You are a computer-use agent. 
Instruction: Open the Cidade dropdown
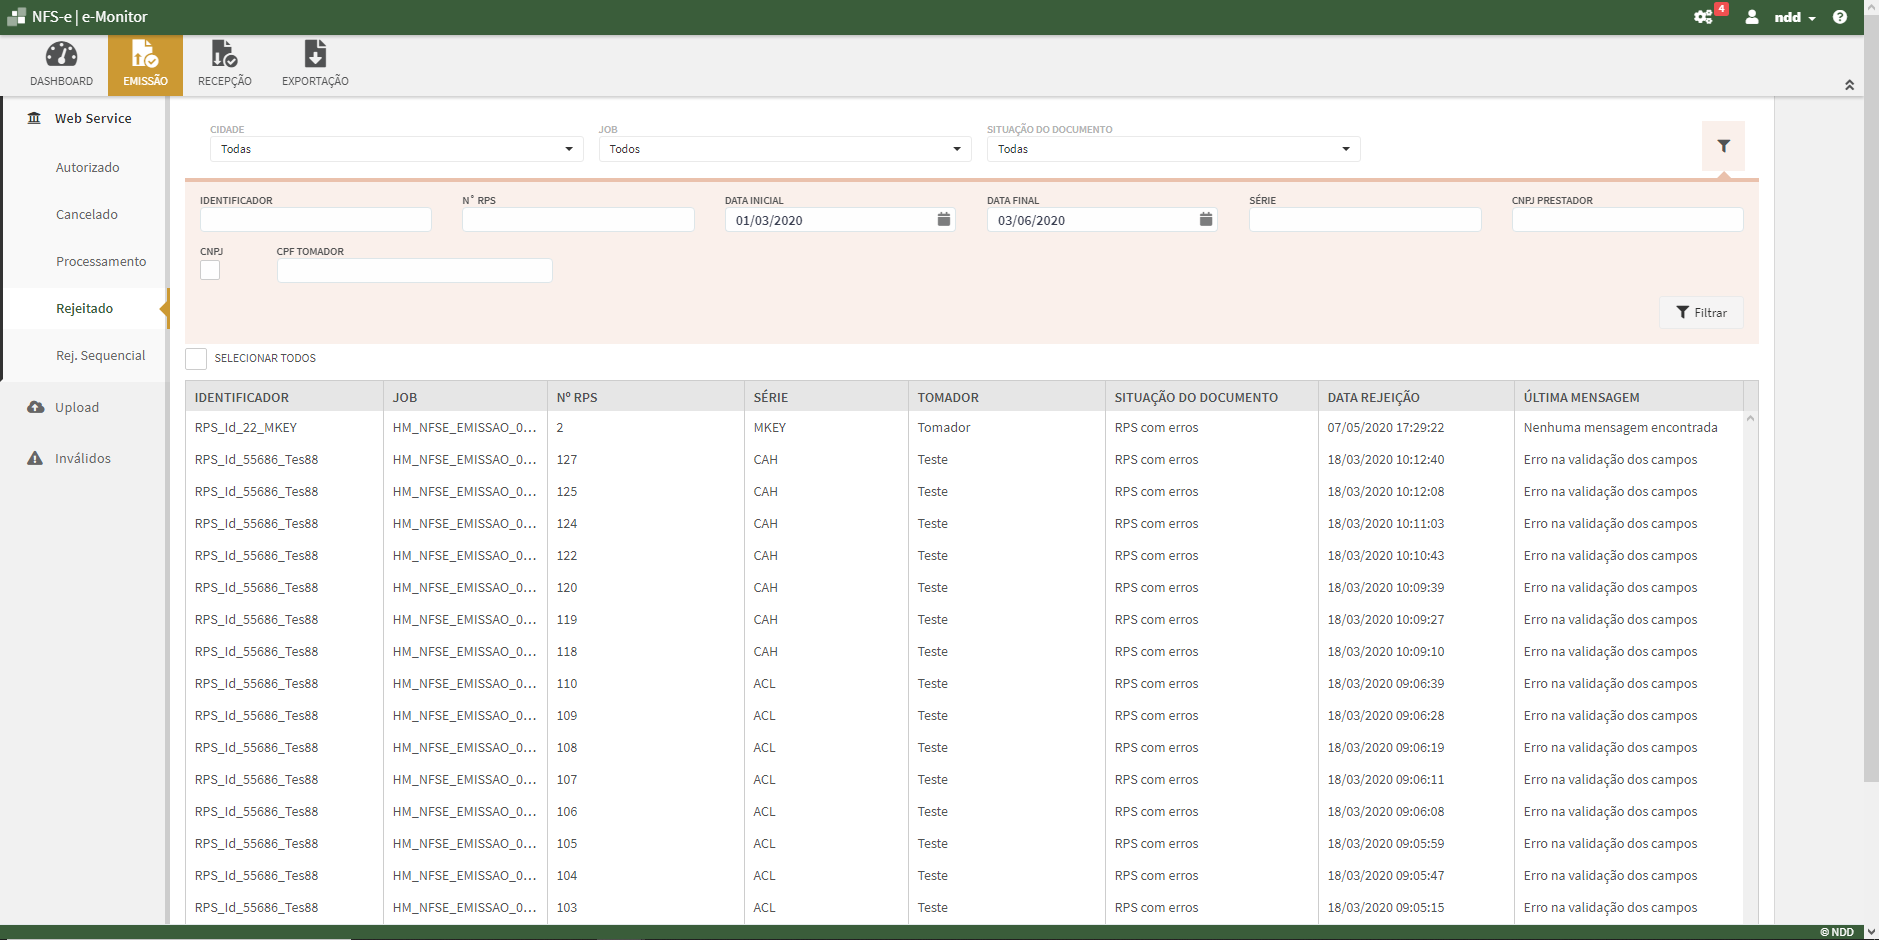coord(394,148)
